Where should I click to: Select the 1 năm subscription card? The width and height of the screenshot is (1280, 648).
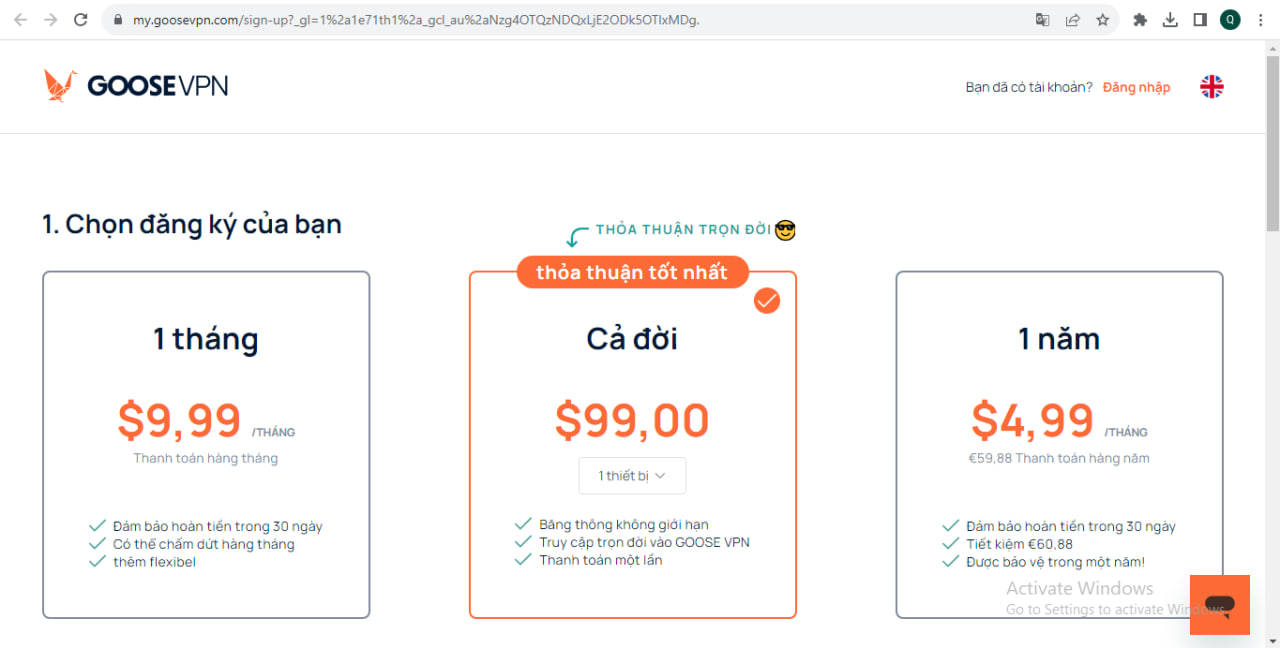(x=1059, y=440)
